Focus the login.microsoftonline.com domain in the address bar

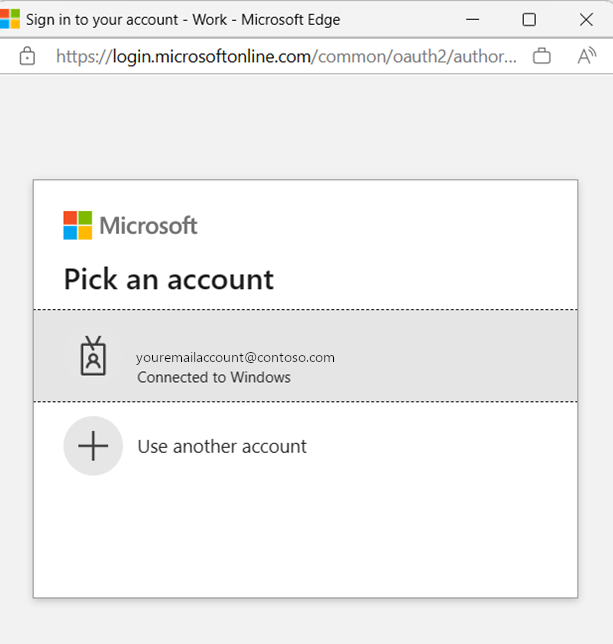(x=184, y=57)
